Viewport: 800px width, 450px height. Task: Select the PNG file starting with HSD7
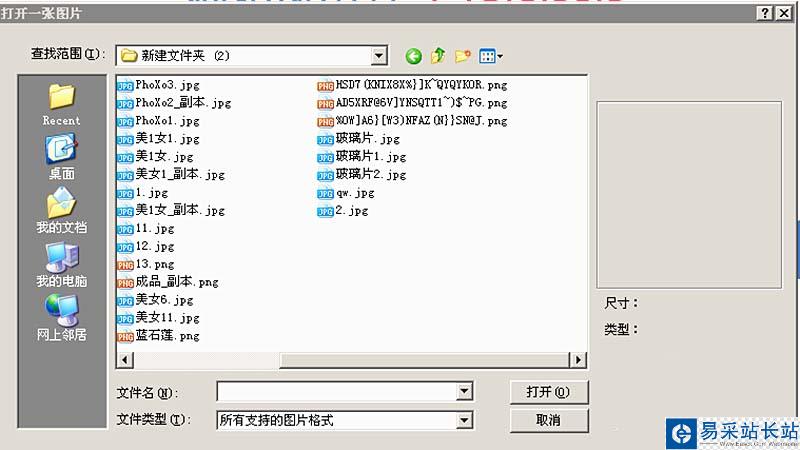[412, 85]
